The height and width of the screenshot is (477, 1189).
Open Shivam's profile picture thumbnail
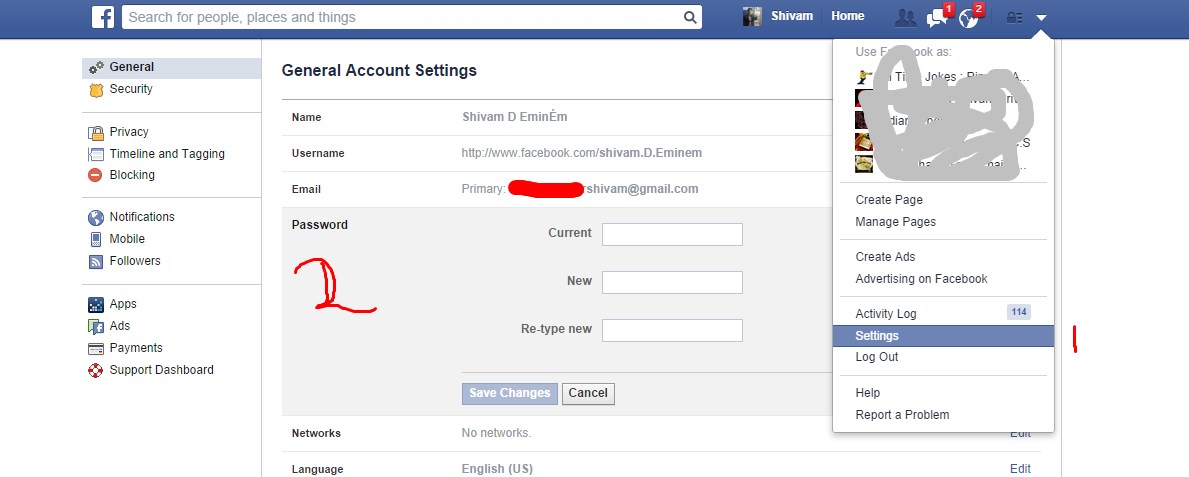click(x=752, y=17)
